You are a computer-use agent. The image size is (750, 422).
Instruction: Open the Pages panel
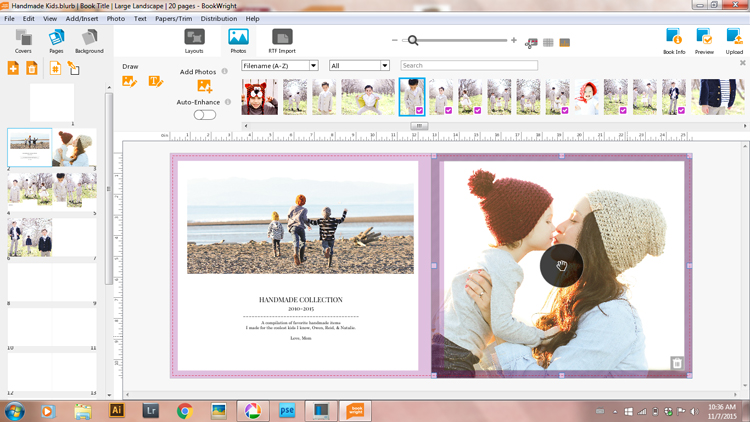[56, 41]
